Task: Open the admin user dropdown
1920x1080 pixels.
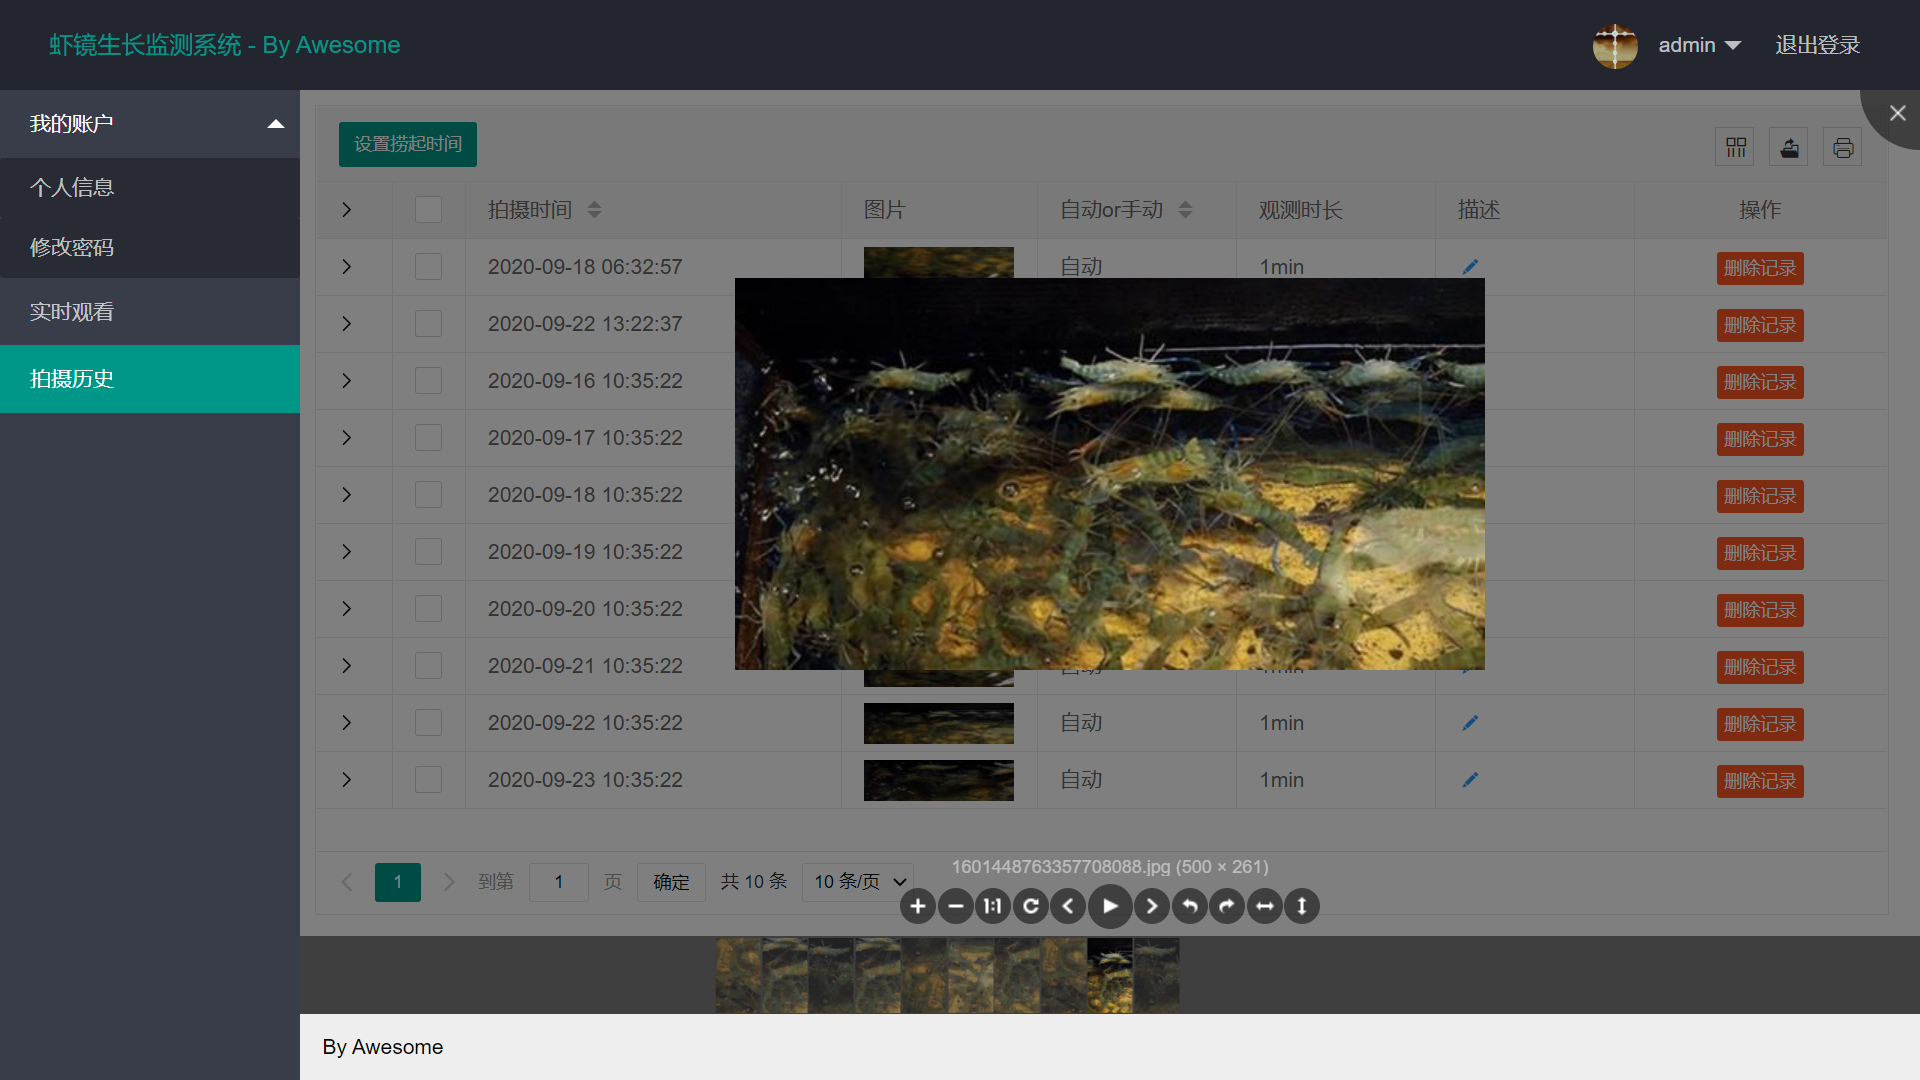Action: click(1699, 45)
